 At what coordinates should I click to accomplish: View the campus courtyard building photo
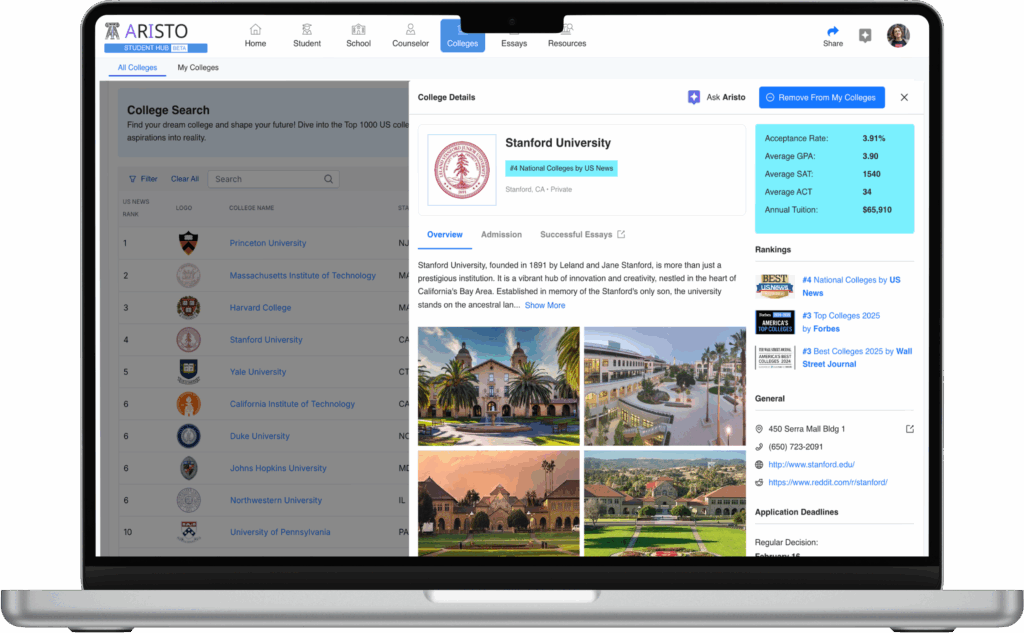665,386
